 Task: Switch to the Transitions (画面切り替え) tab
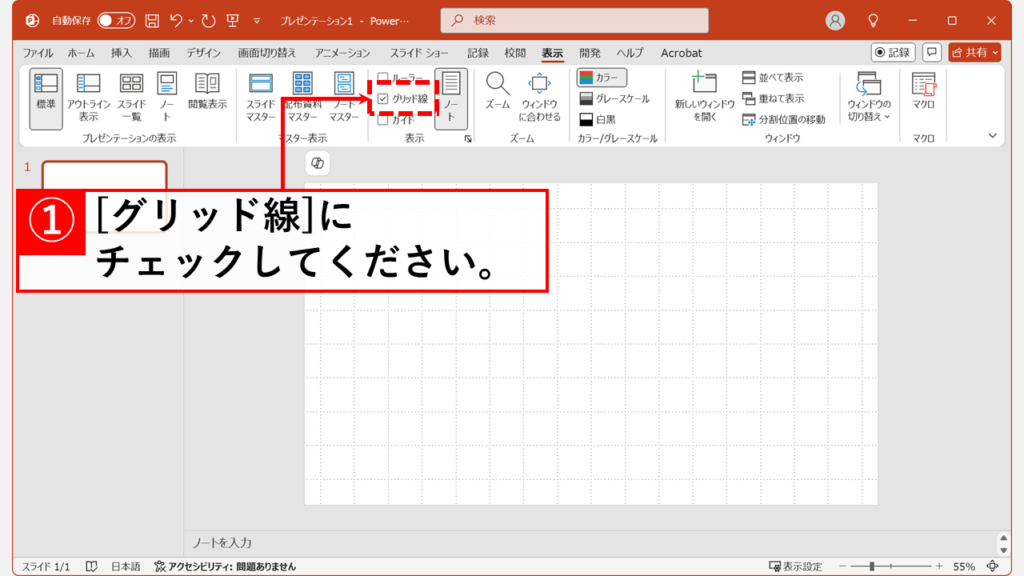pos(266,53)
